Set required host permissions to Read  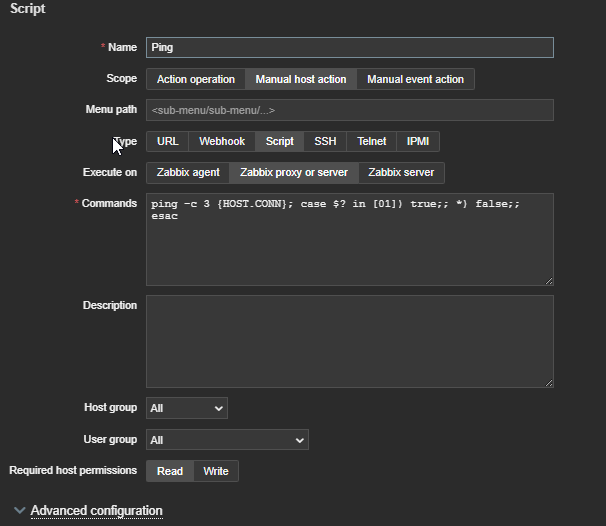point(170,471)
